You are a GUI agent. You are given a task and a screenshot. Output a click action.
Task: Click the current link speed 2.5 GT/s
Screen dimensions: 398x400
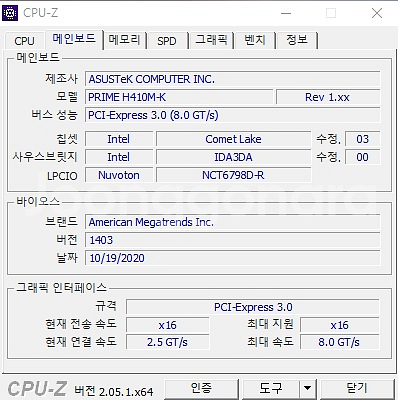click(168, 342)
